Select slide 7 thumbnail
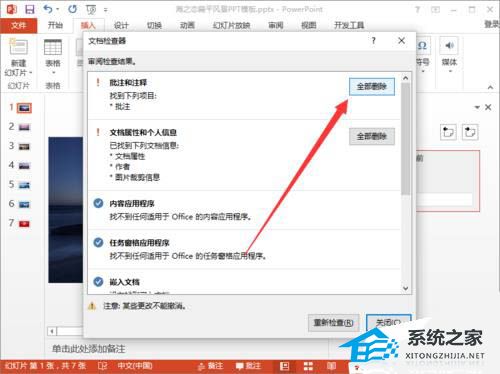This screenshot has width=500, height=374. point(24,224)
